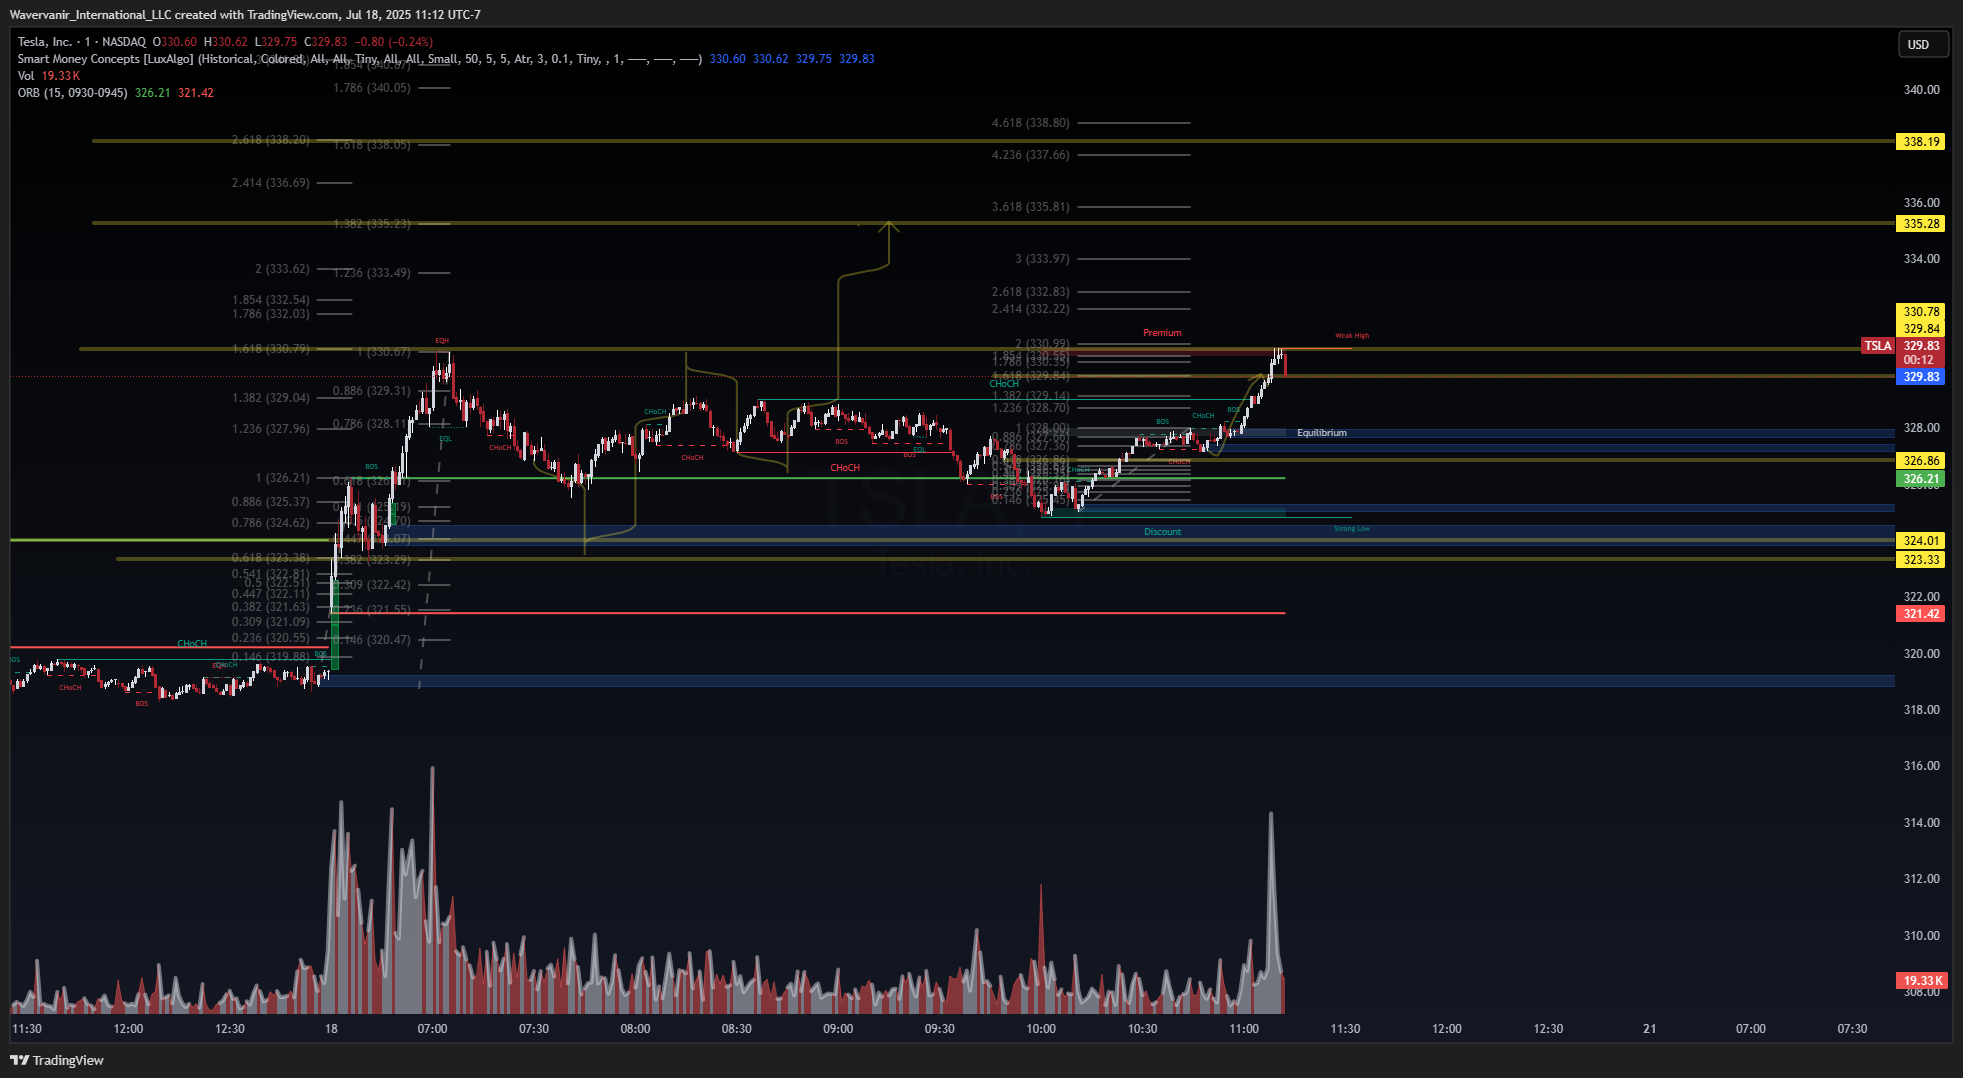Click the 0.786 (324.62) fib level label
The image size is (1963, 1078).
pyautogui.click(x=270, y=523)
